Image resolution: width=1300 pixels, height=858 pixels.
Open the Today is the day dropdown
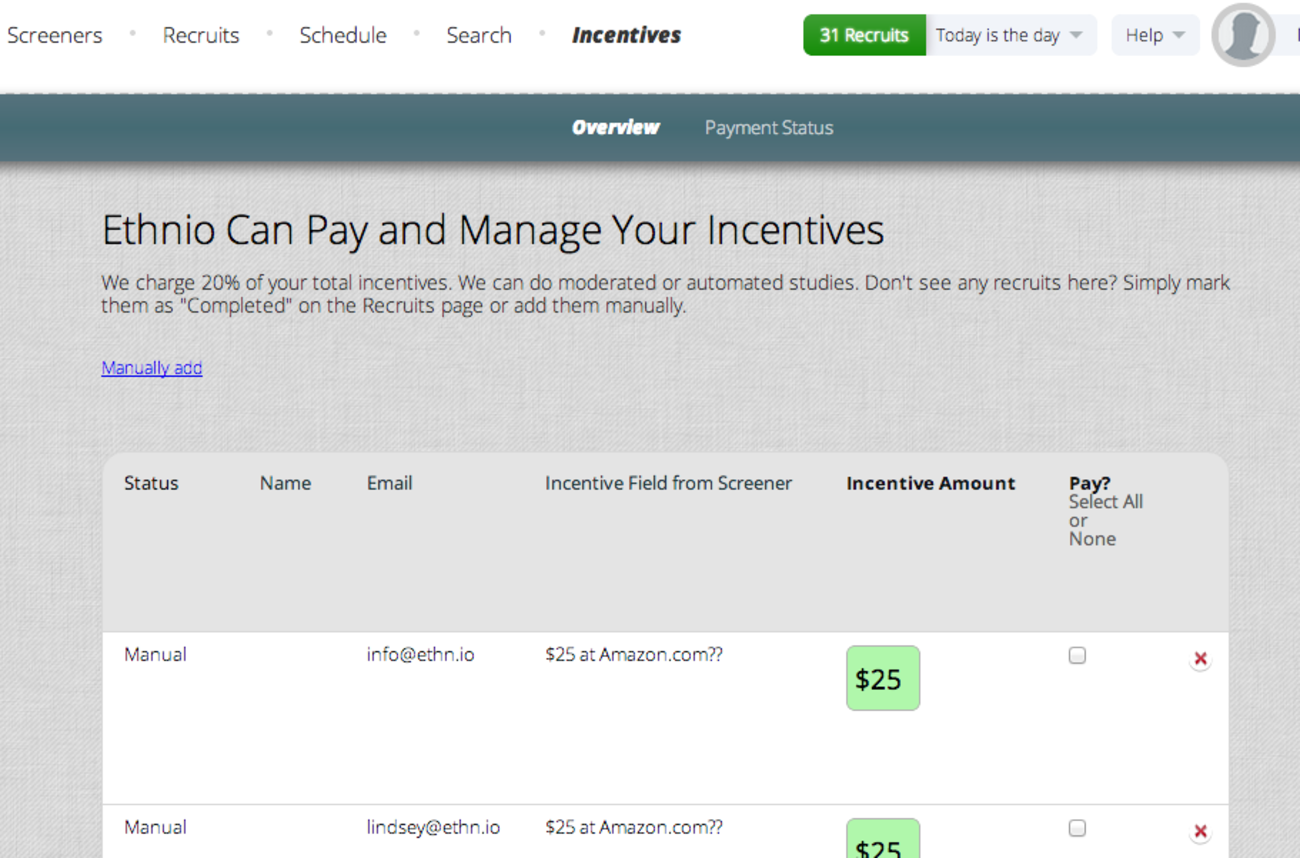(x=1010, y=35)
